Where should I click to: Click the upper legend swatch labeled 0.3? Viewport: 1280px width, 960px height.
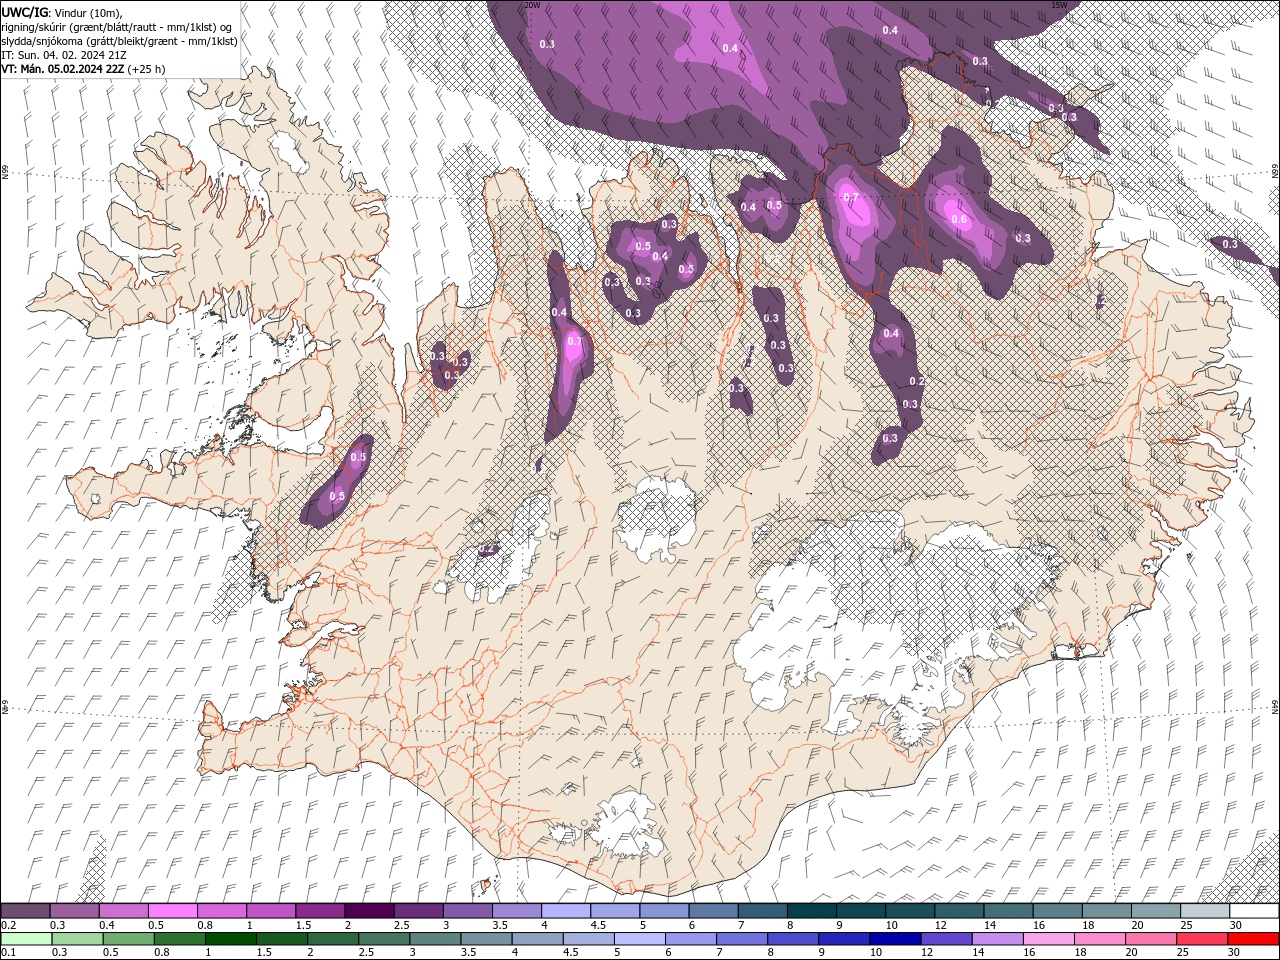(75, 910)
